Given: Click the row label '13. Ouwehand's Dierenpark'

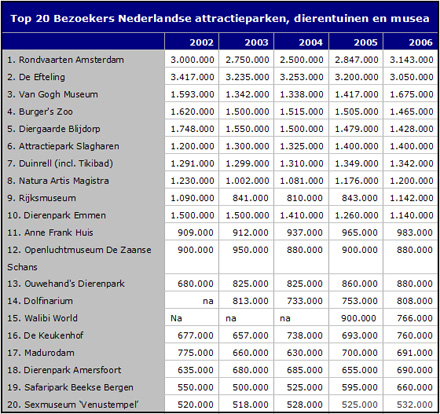Looking at the screenshot, I should (x=66, y=284).
